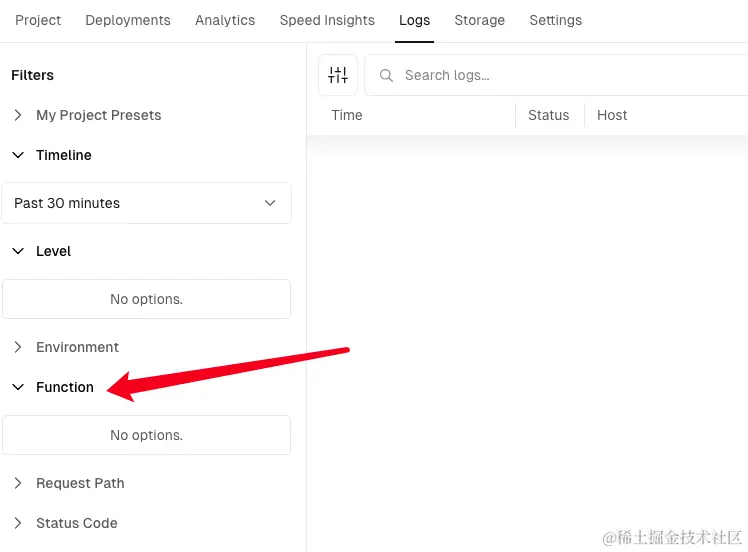Switch to the Storage tab
748x552 pixels.
(x=479, y=20)
